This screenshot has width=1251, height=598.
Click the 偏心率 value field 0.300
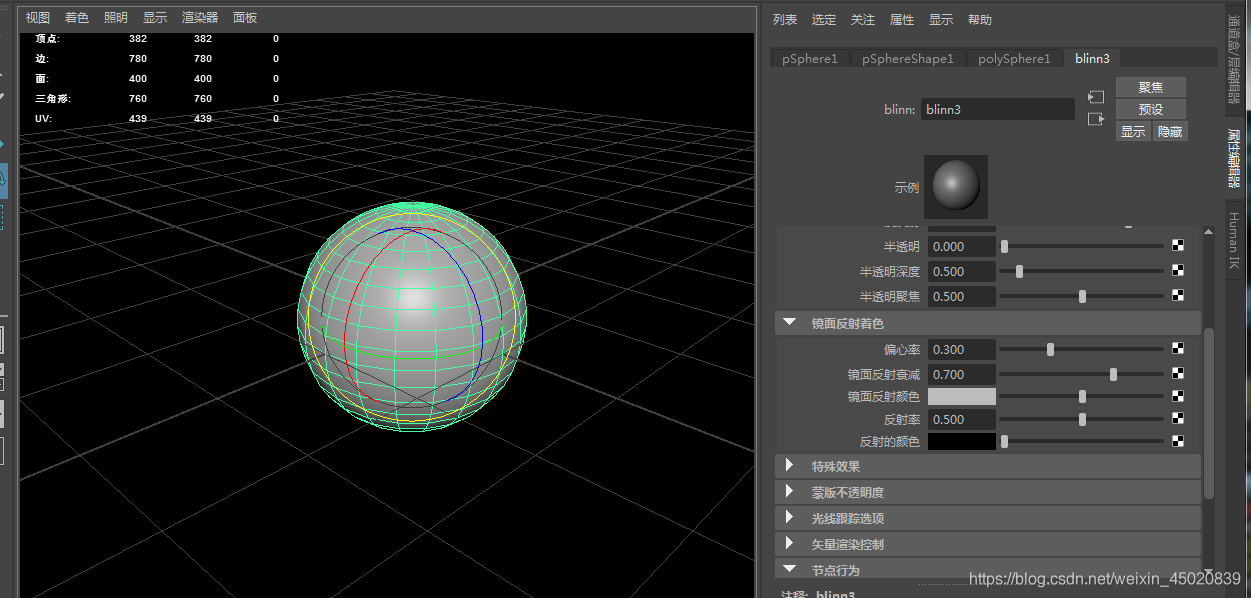pyautogui.click(x=962, y=349)
